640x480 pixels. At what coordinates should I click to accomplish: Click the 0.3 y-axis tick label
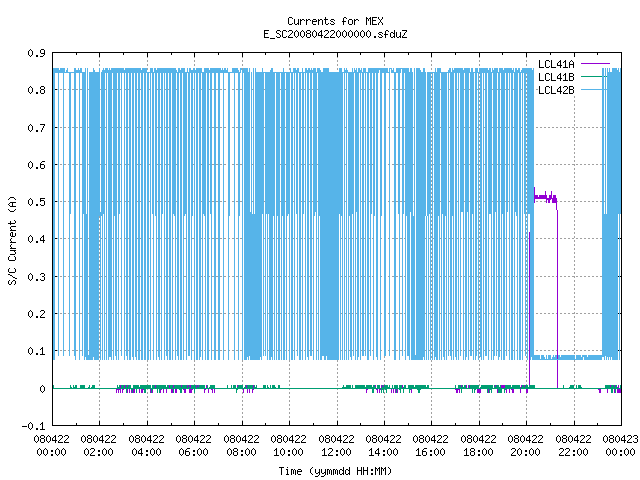pyautogui.click(x=36, y=277)
